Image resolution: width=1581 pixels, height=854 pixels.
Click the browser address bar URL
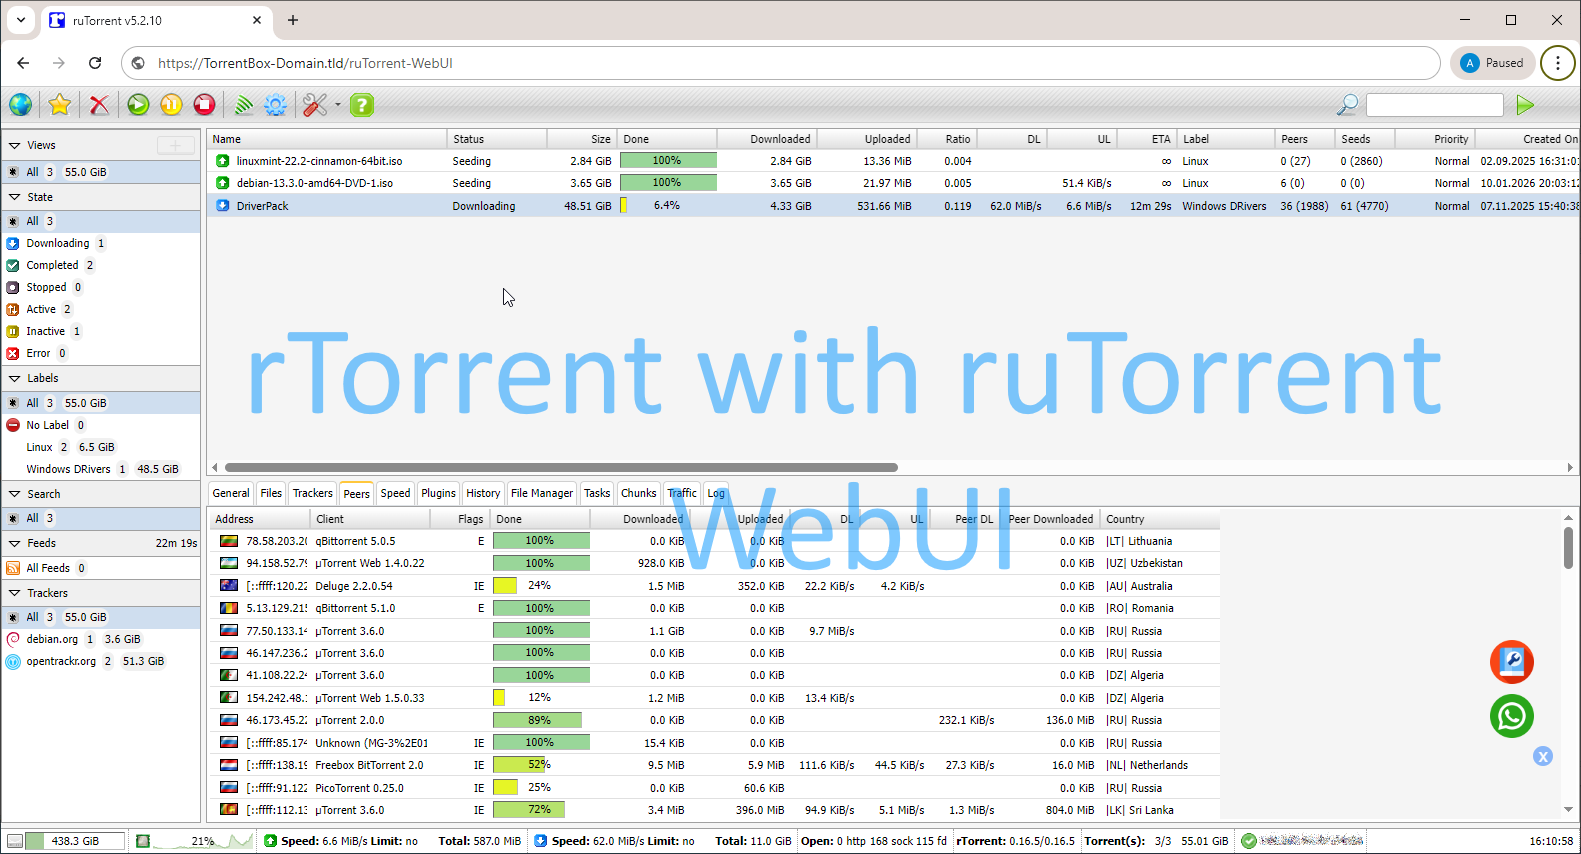pyautogui.click(x=305, y=63)
